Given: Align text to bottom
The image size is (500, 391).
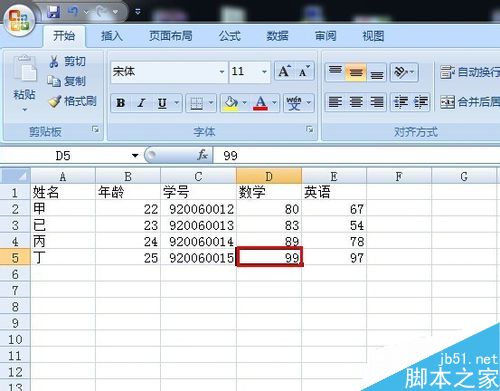Looking at the screenshot, I should pos(377,72).
